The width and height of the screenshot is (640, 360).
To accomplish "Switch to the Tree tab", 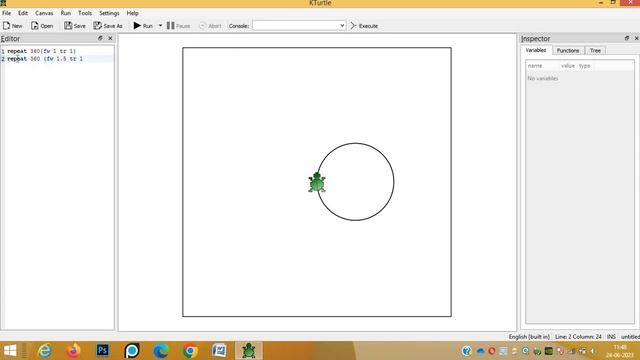I will tap(595, 51).
